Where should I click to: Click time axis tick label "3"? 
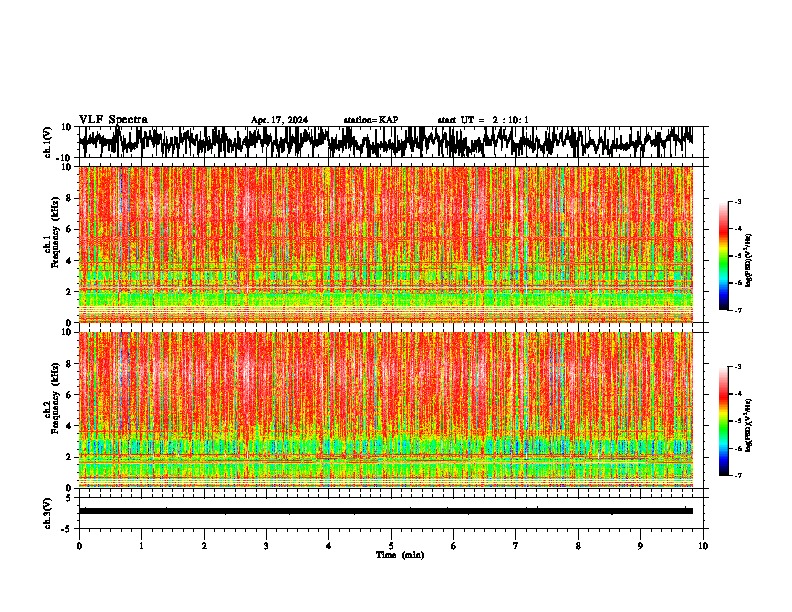click(266, 546)
